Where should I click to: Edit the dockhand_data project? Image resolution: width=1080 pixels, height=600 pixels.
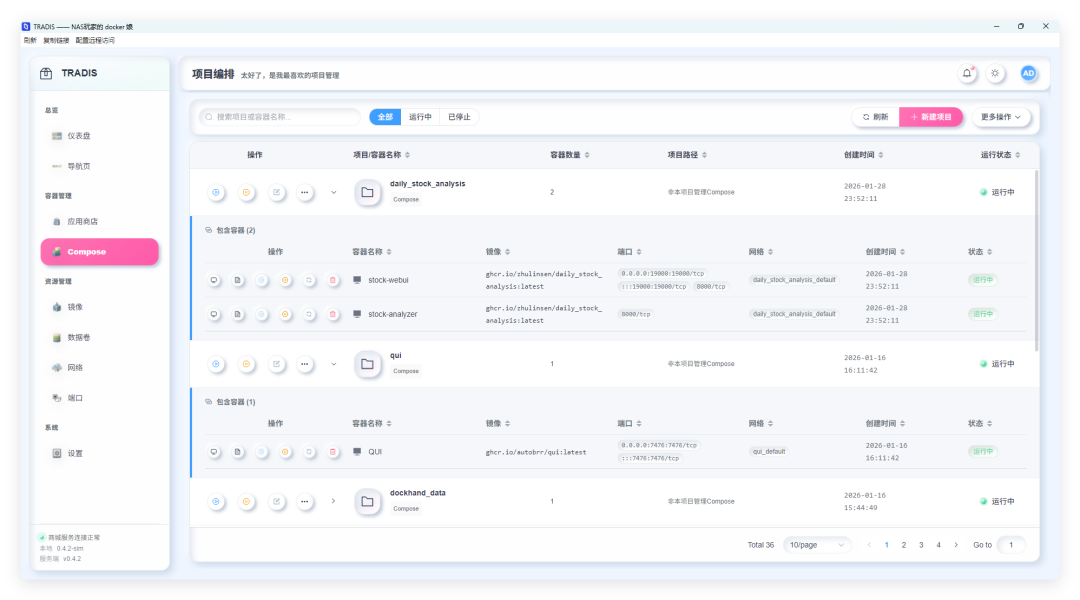tap(276, 501)
